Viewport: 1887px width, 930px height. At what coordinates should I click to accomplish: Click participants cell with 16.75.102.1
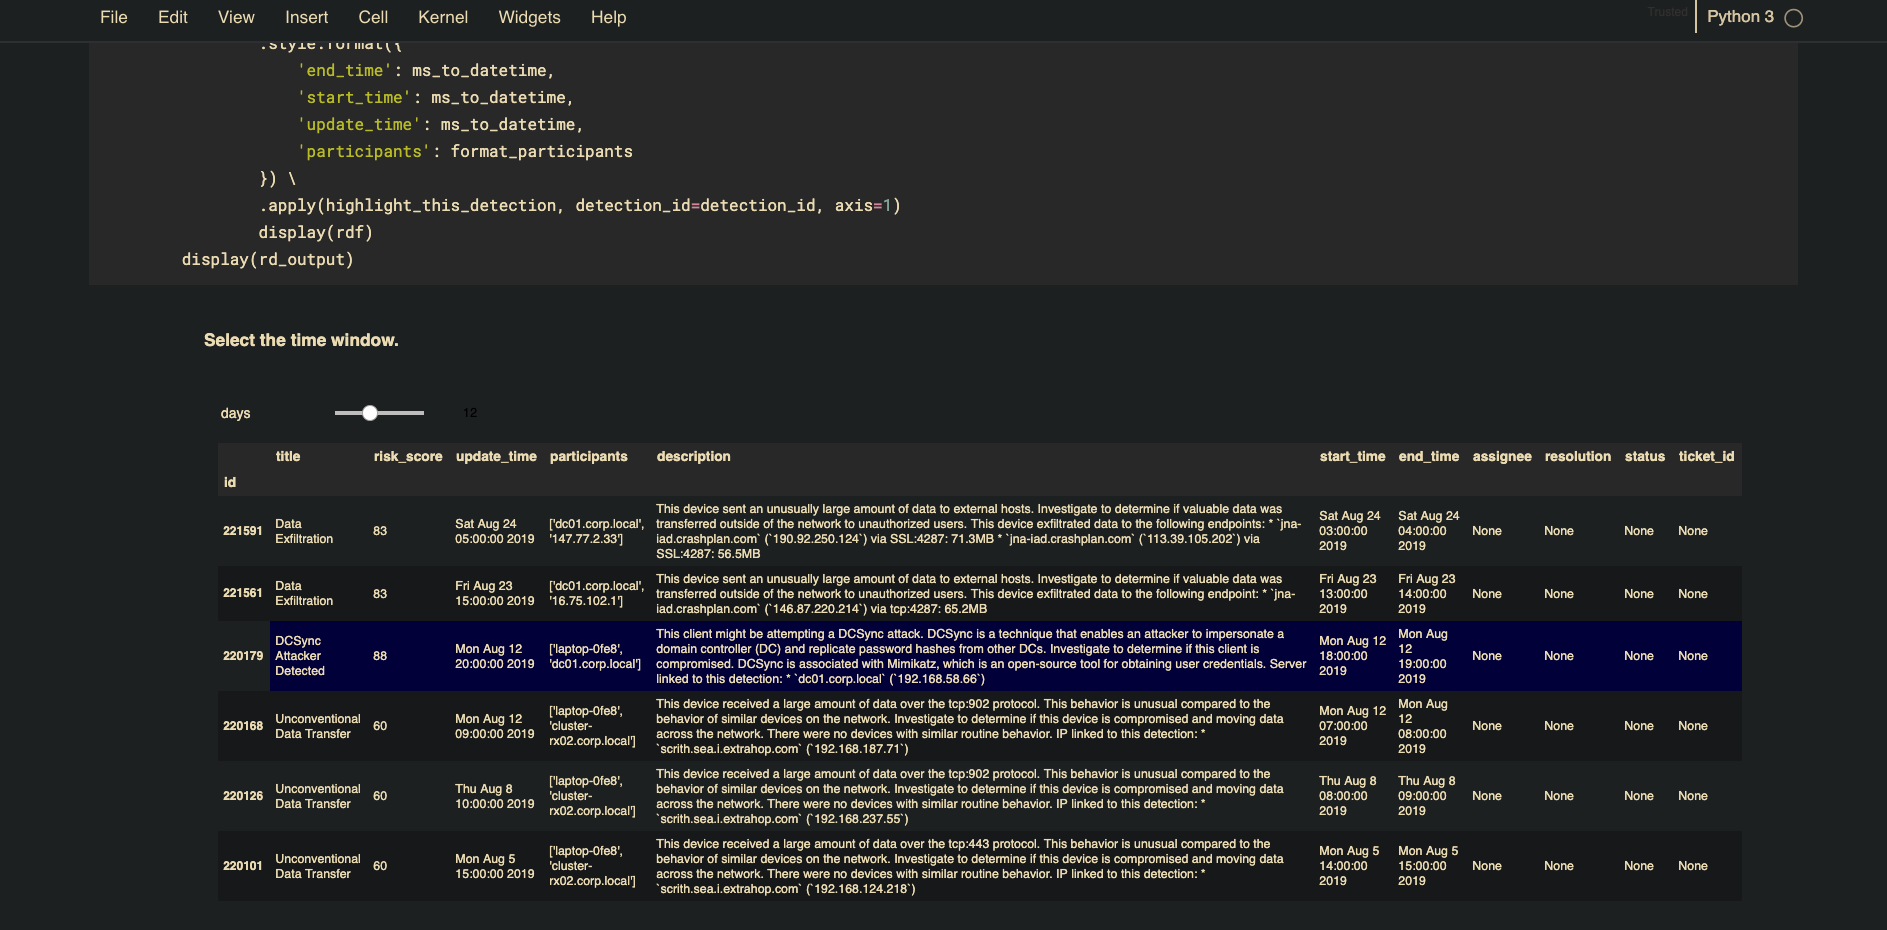tap(597, 593)
